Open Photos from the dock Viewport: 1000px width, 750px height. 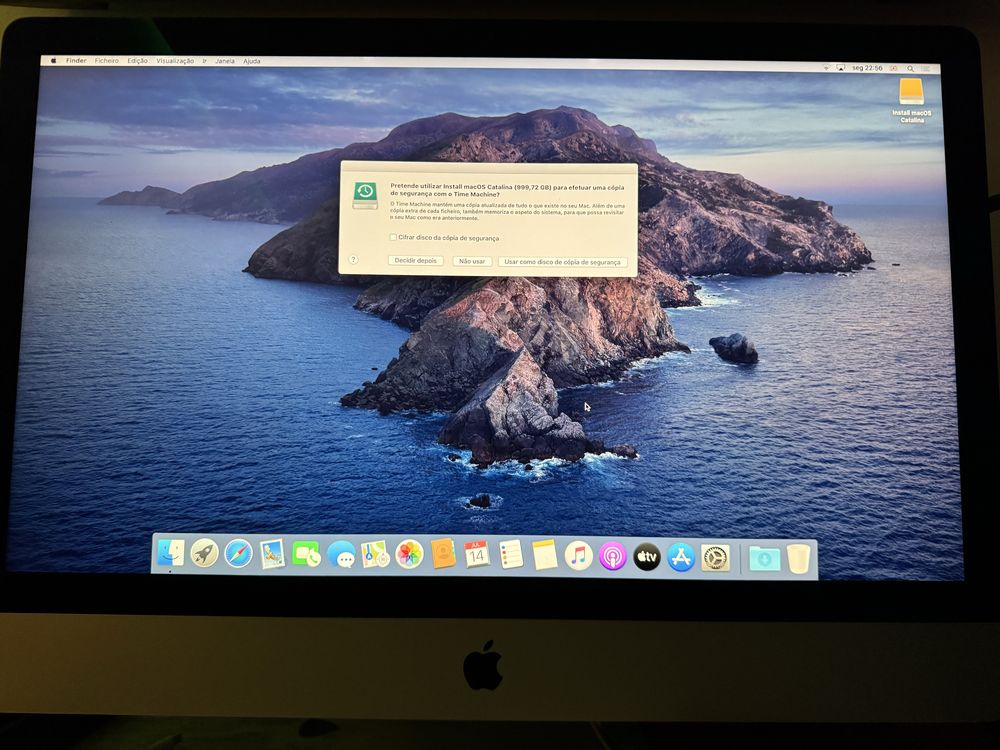[x=409, y=554]
